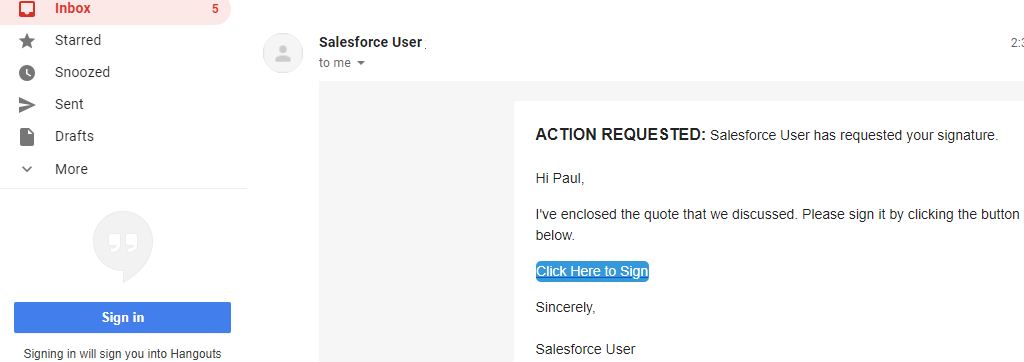Image resolution: width=1024 pixels, height=362 pixels.
Task: Open the Starred folder
Action: tap(78, 41)
